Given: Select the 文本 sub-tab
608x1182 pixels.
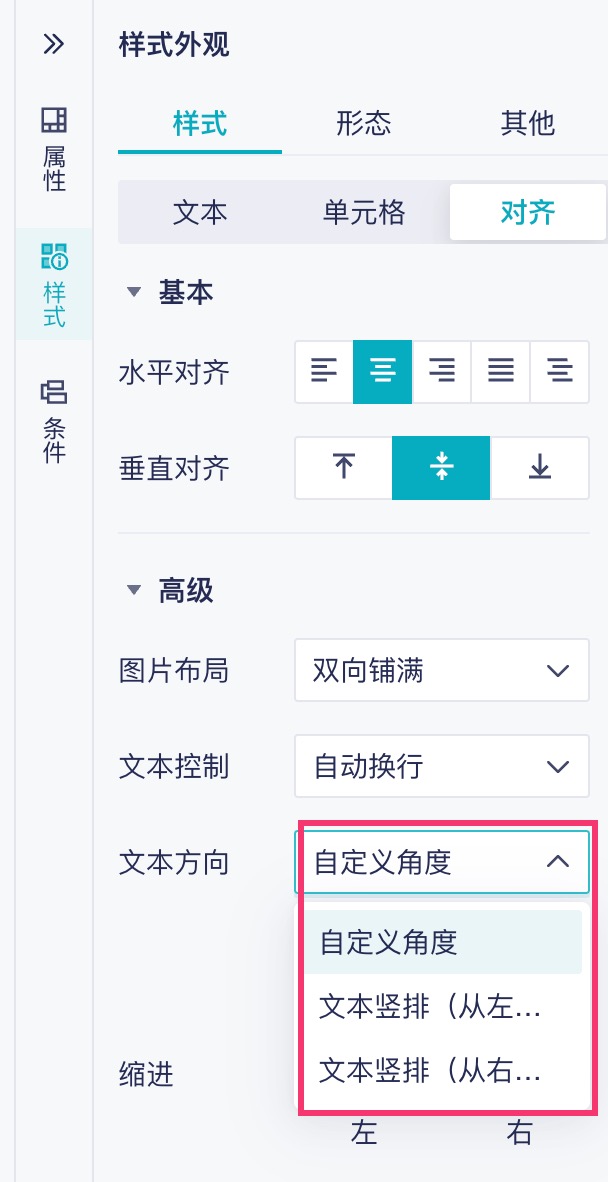Looking at the screenshot, I should (200, 213).
